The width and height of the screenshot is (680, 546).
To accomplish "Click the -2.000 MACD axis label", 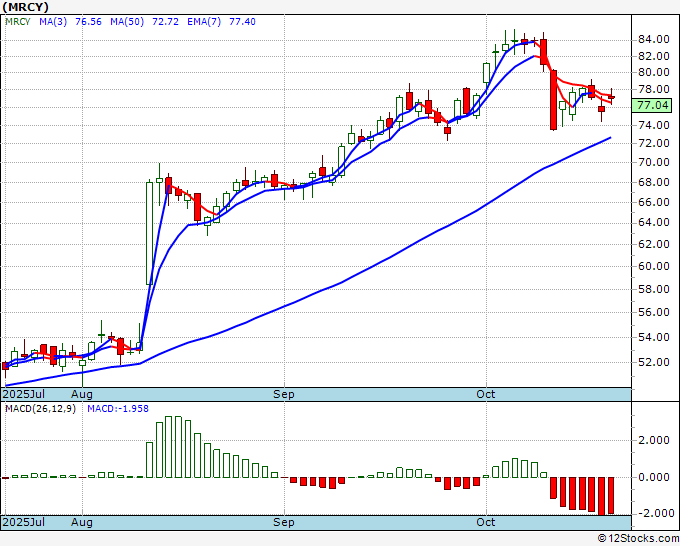I will pyautogui.click(x=654, y=513).
